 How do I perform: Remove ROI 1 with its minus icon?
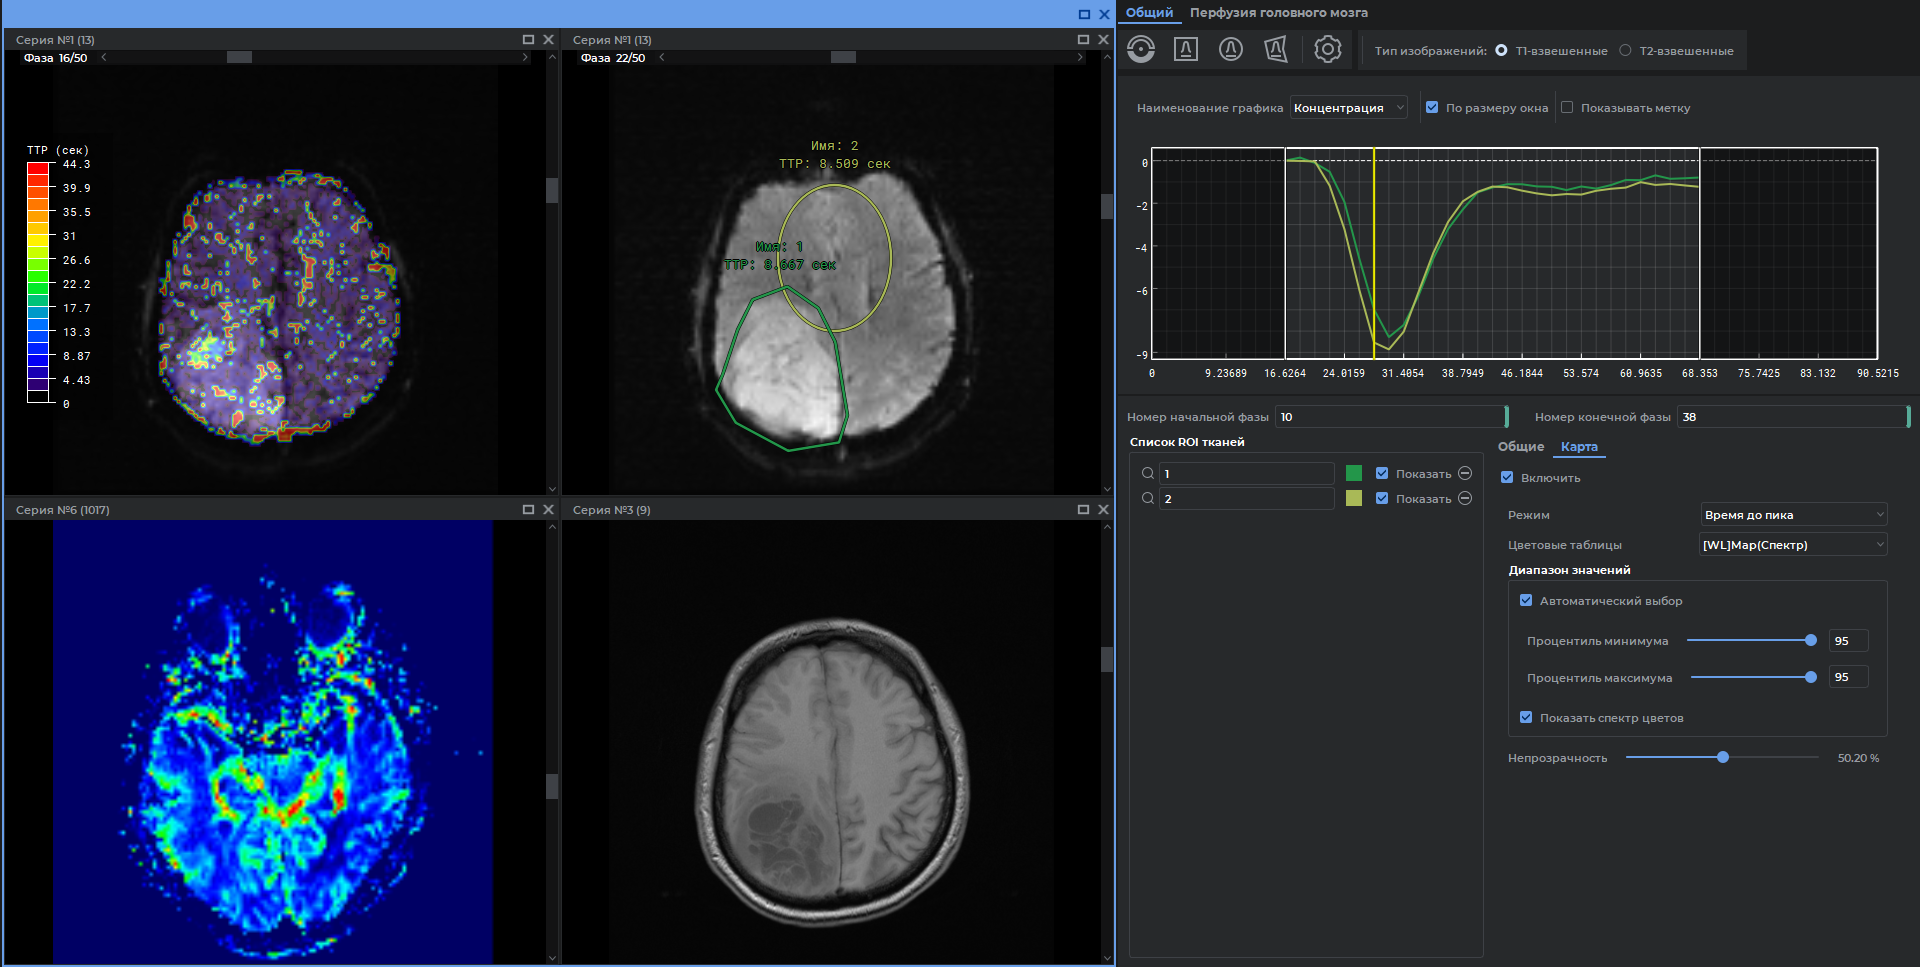[1465, 473]
